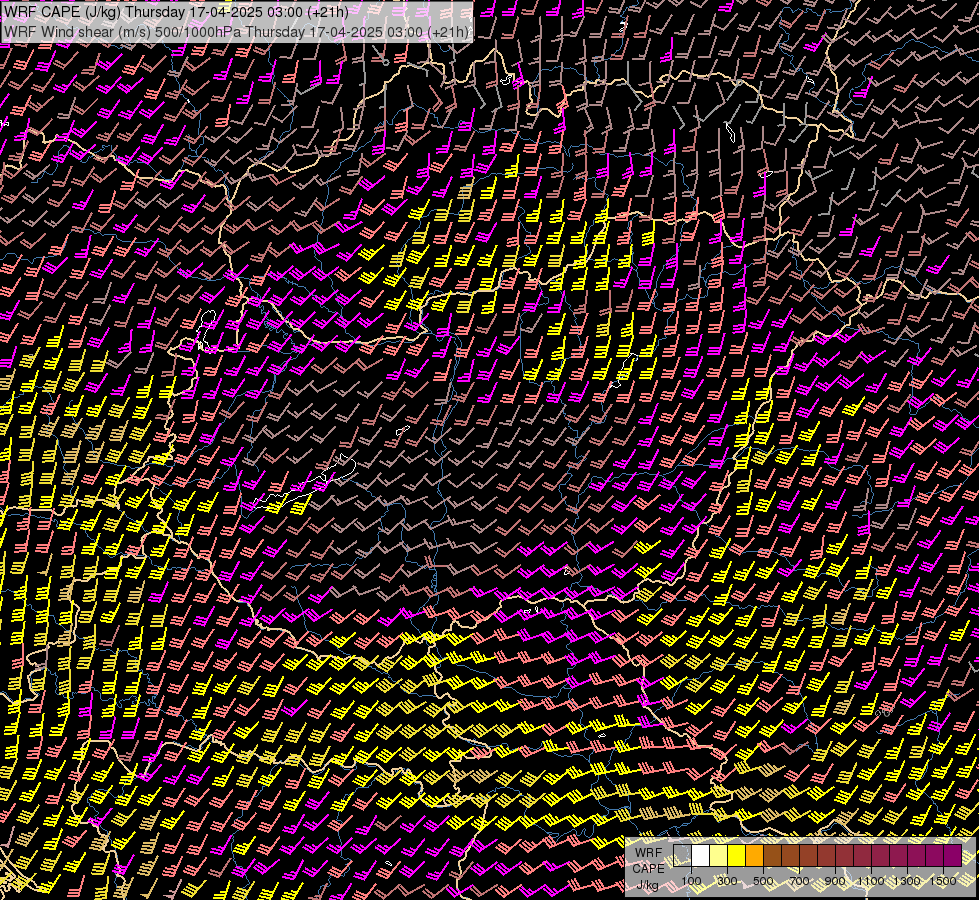The width and height of the screenshot is (979, 900).
Task: Click the legend value 1300
Action: (x=907, y=881)
